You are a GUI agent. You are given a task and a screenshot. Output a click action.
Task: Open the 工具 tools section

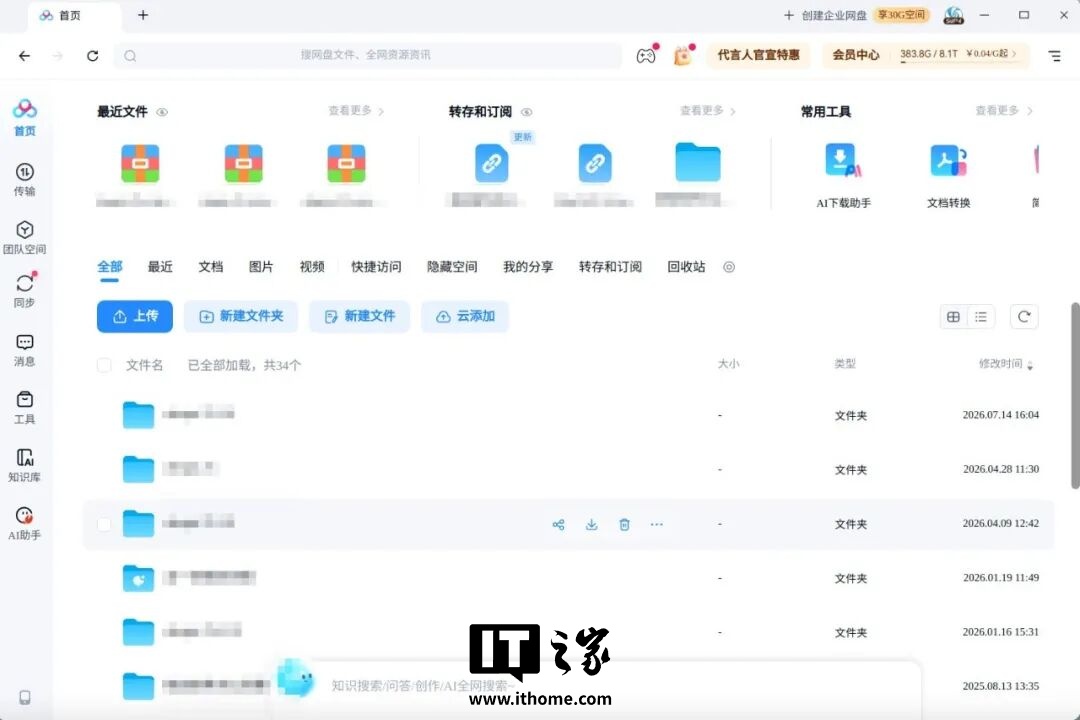click(25, 407)
